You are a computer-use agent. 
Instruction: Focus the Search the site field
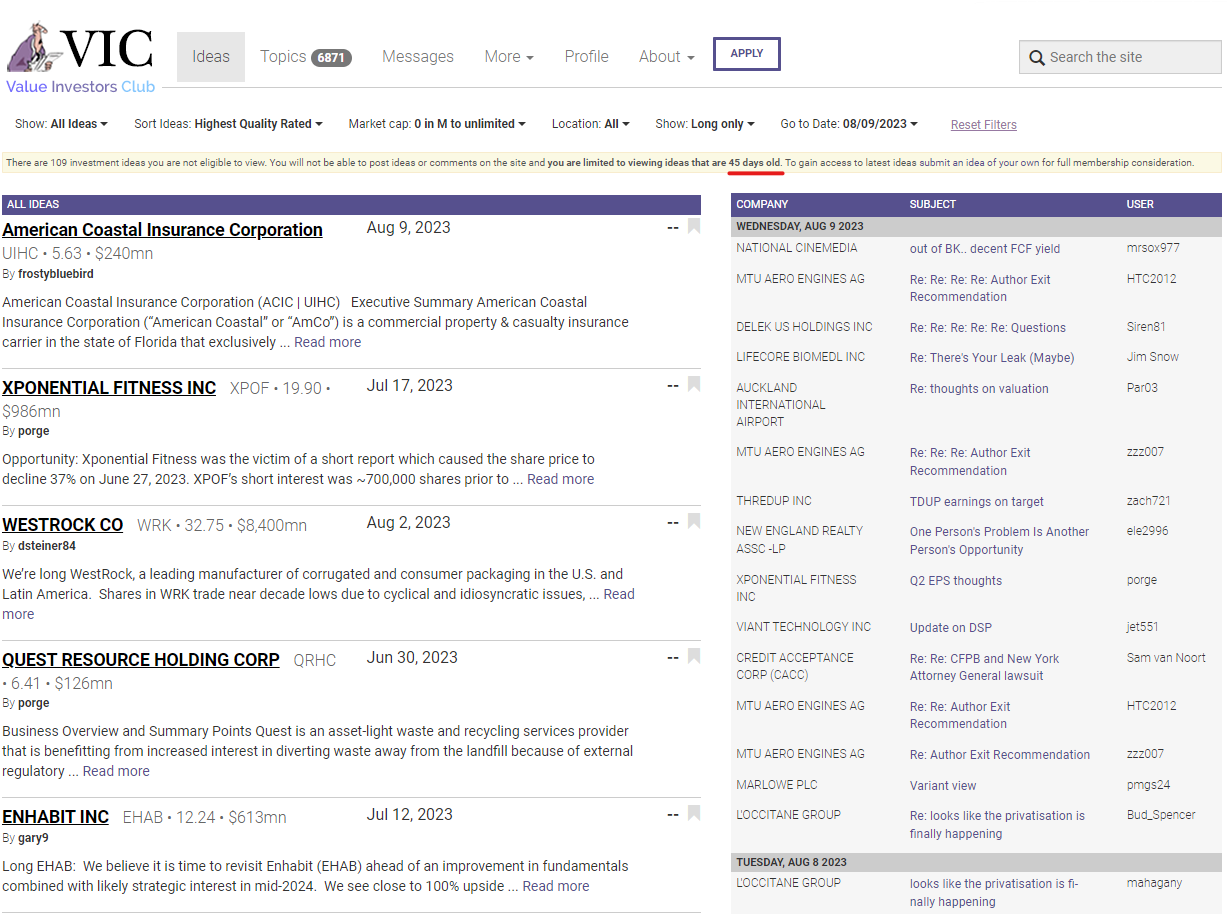click(1130, 57)
